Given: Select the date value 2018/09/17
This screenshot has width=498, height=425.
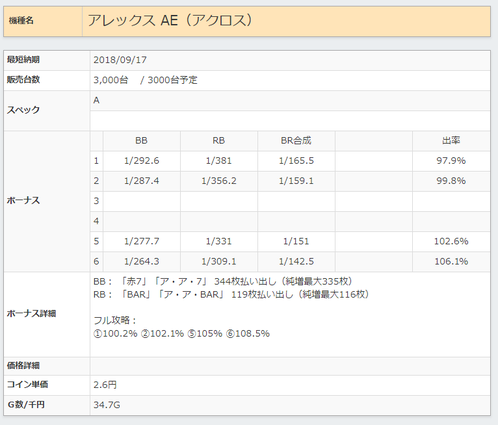Looking at the screenshot, I should pyautogui.click(x=120, y=60).
